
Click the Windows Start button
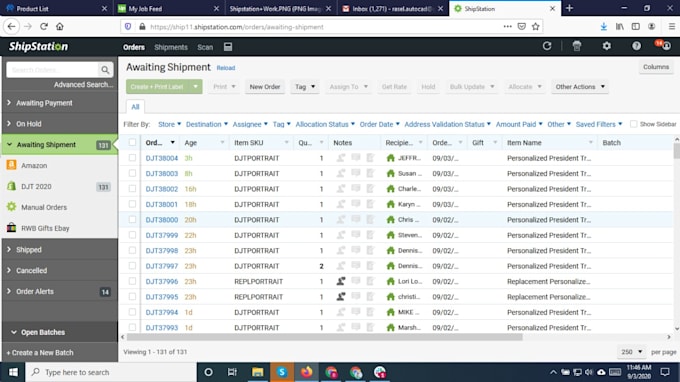click(x=13, y=372)
